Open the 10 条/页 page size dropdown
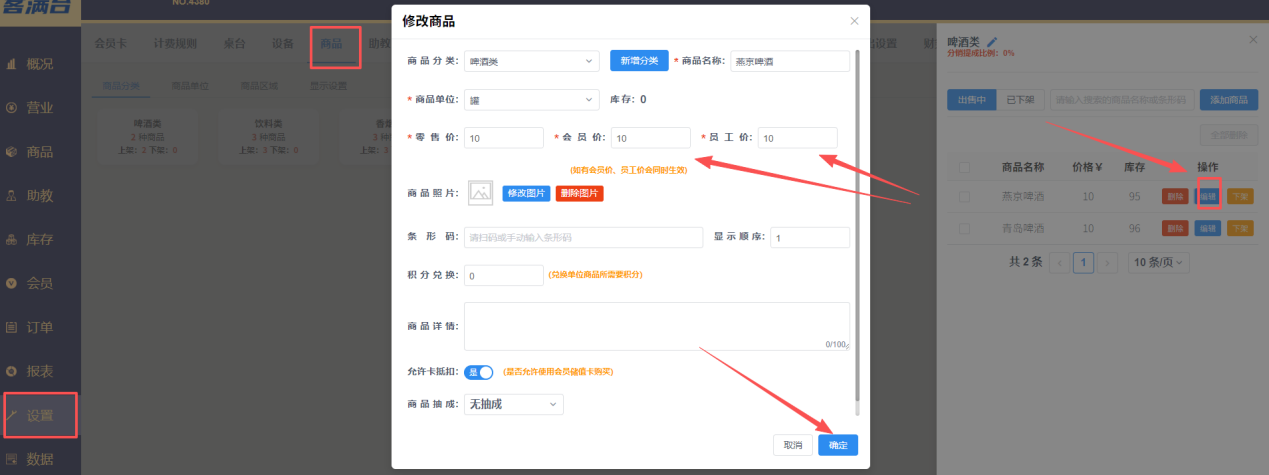1269x475 pixels. (x=1160, y=262)
